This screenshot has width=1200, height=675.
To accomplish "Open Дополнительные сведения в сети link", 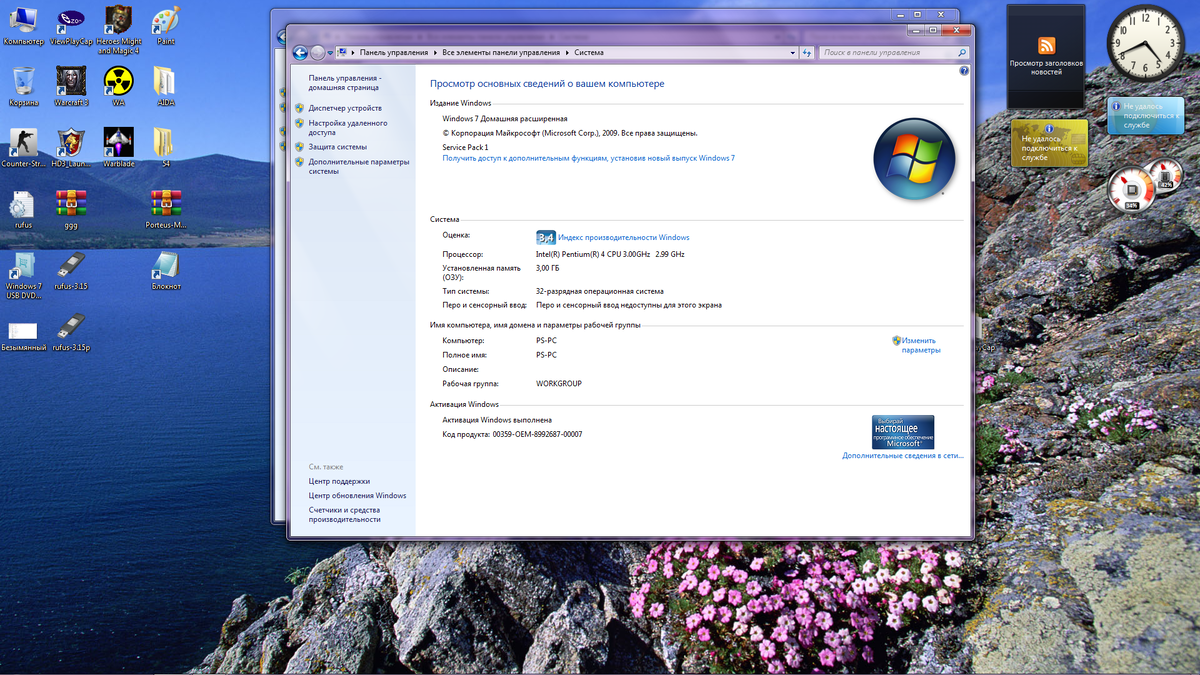I will (x=903, y=455).
